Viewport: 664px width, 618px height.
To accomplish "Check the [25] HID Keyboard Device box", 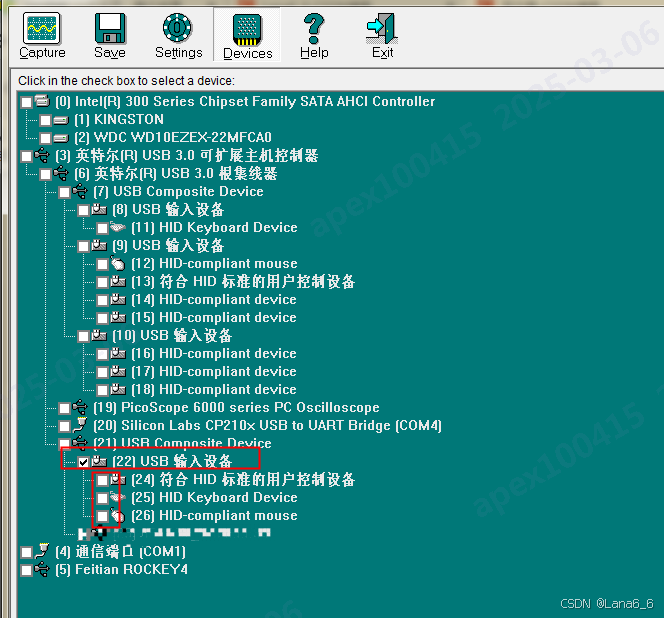I will coord(102,498).
